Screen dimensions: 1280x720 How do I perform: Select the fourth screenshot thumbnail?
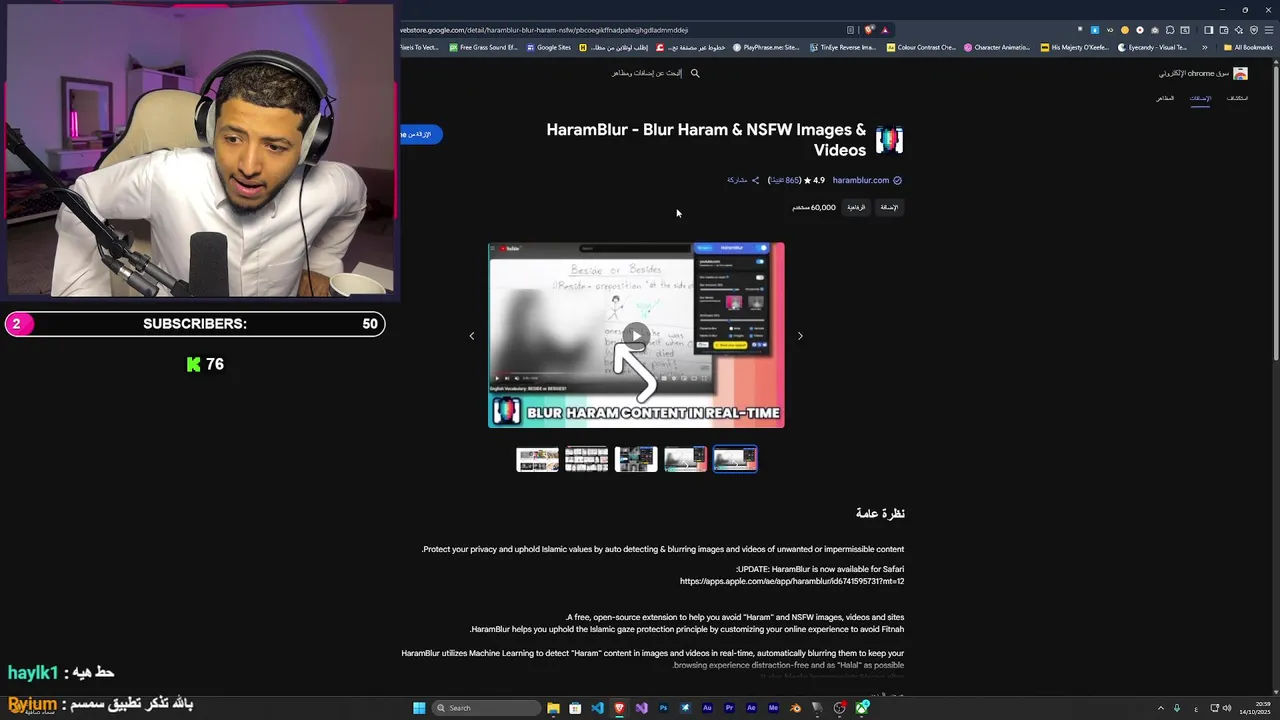tap(685, 459)
